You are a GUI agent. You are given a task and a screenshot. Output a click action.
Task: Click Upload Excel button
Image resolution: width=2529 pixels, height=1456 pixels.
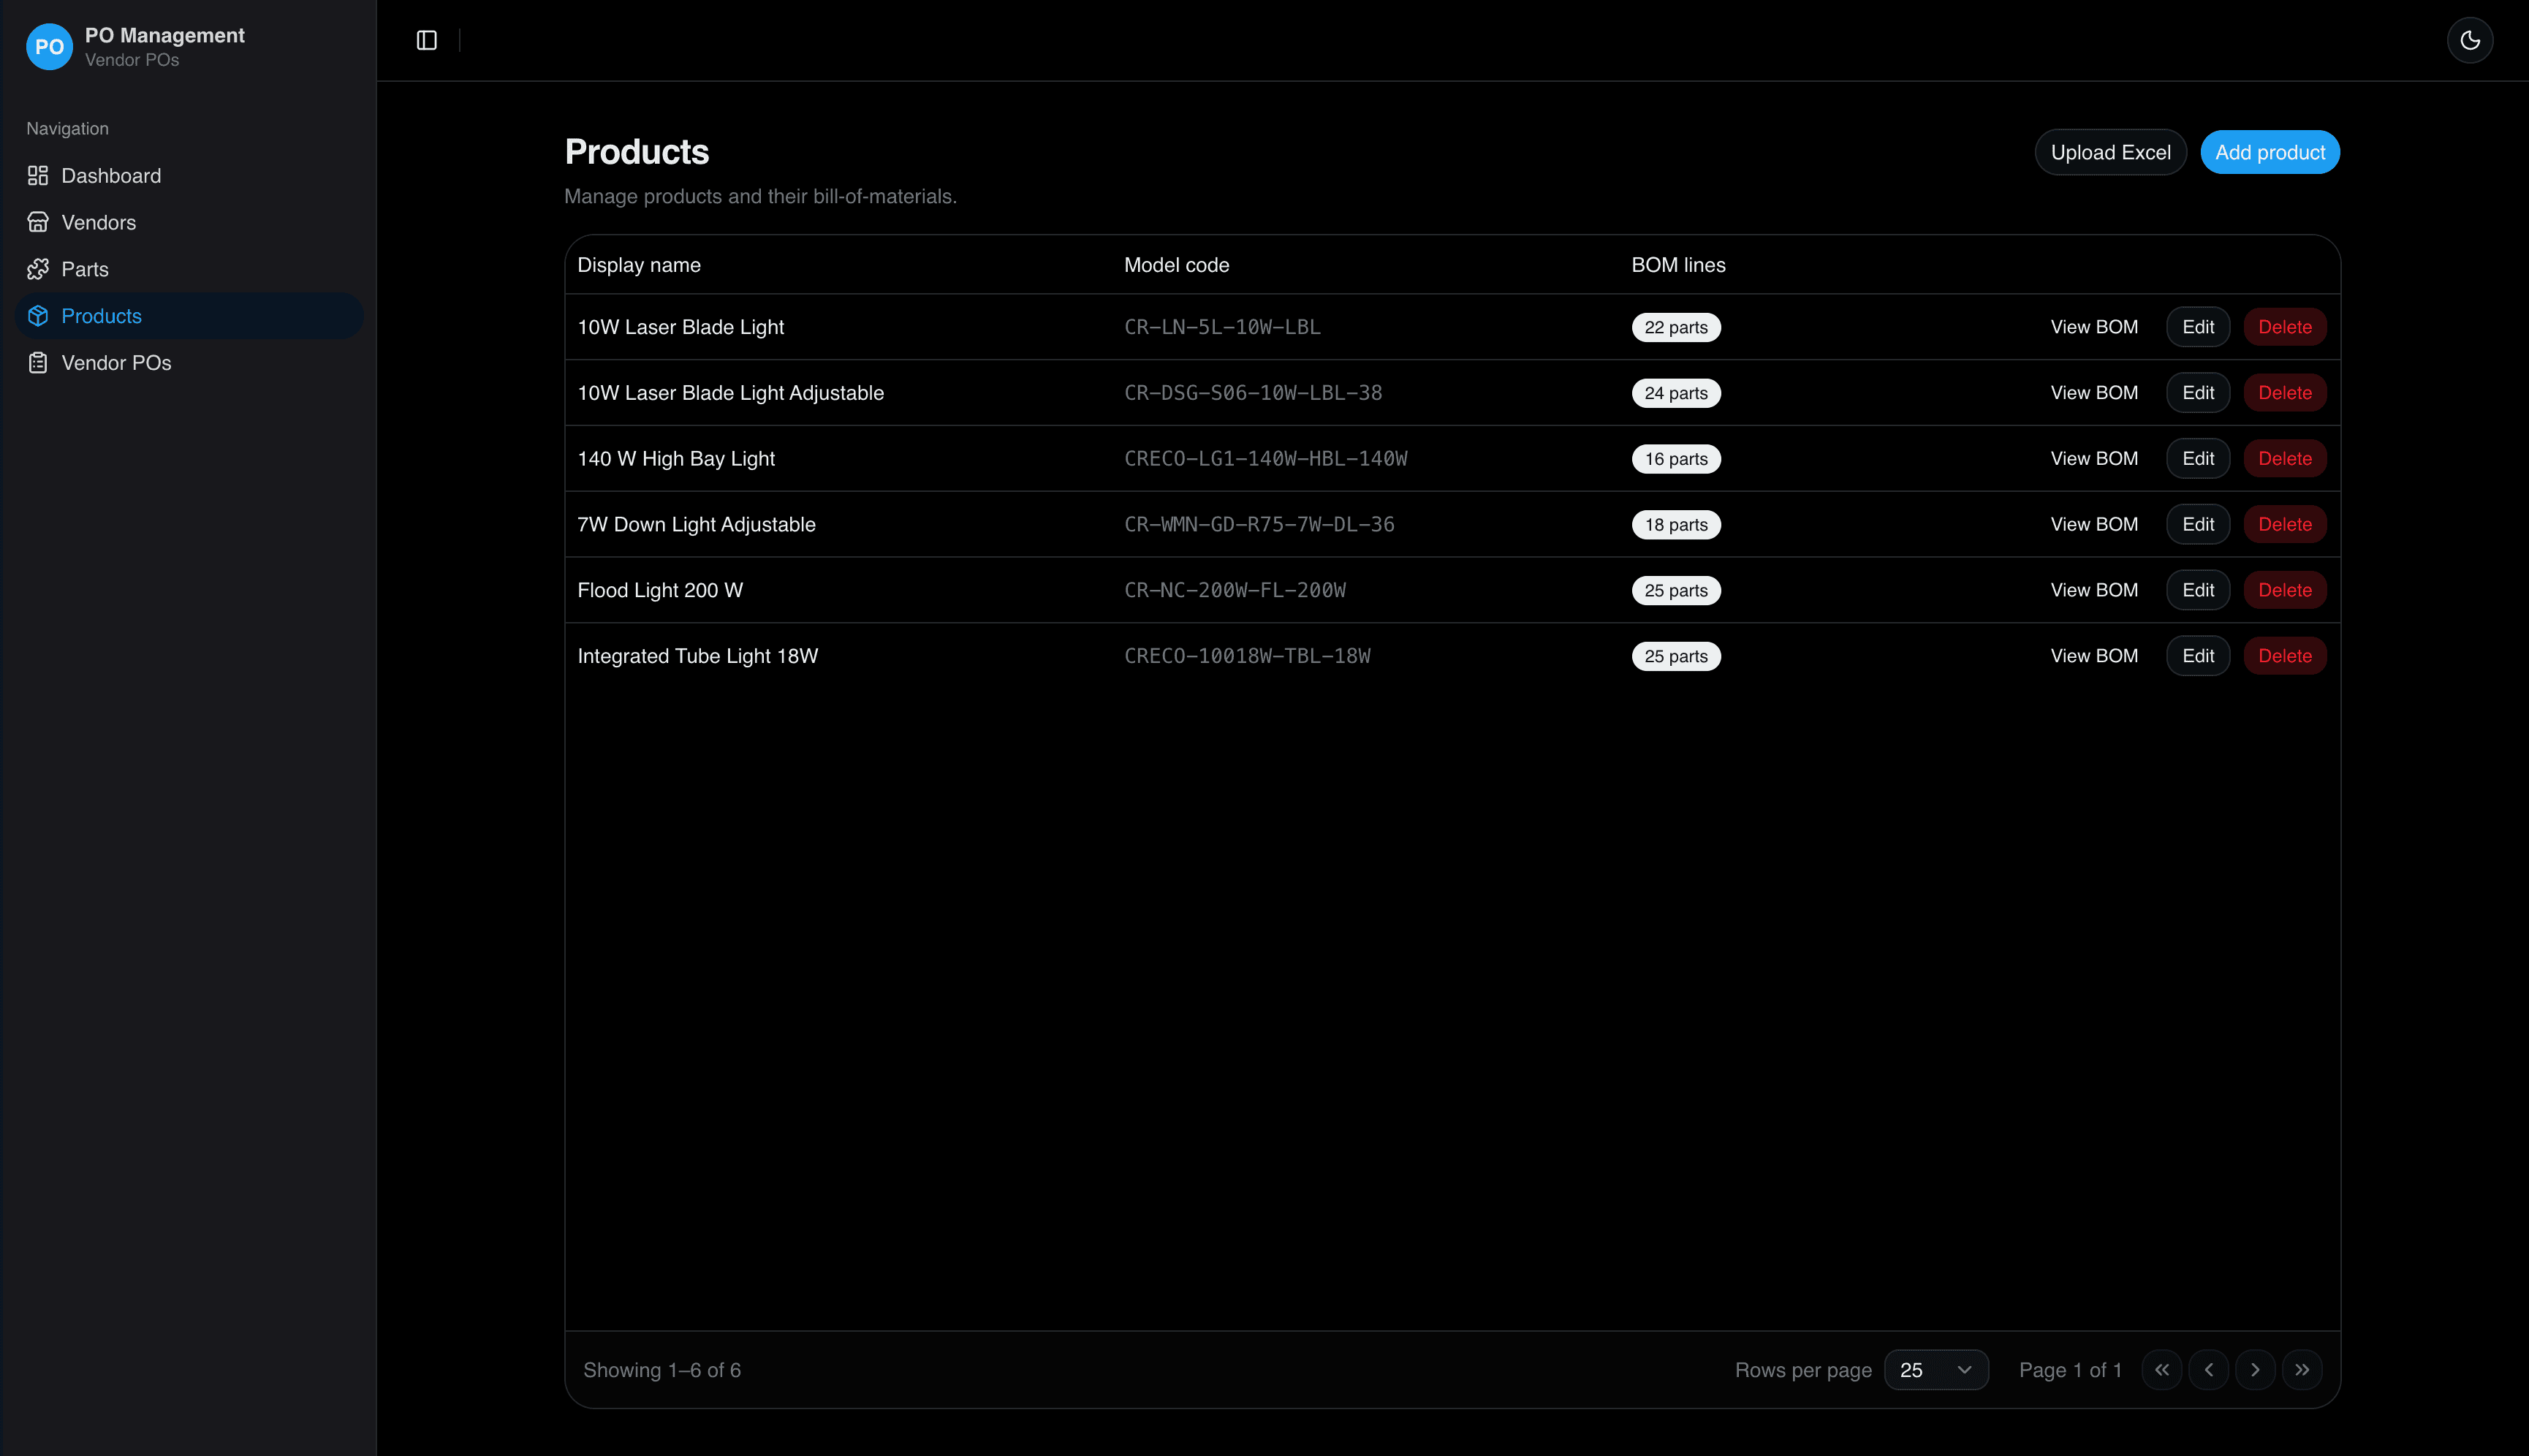click(2110, 152)
